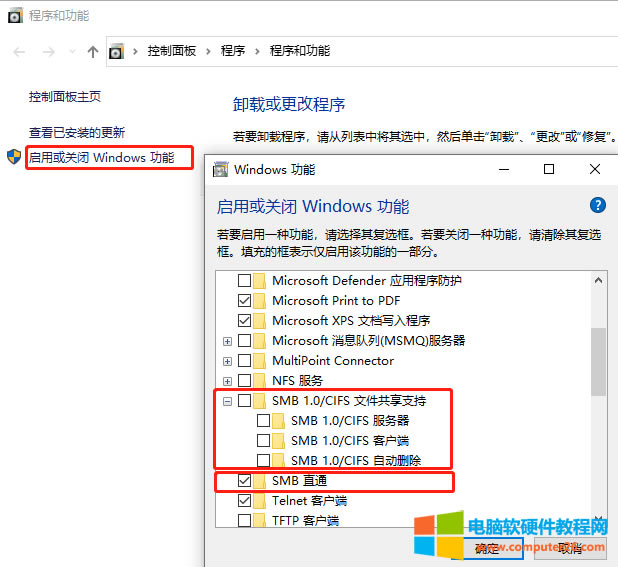
Task: Select Telnet 客户端 row text
Action: [309, 501]
